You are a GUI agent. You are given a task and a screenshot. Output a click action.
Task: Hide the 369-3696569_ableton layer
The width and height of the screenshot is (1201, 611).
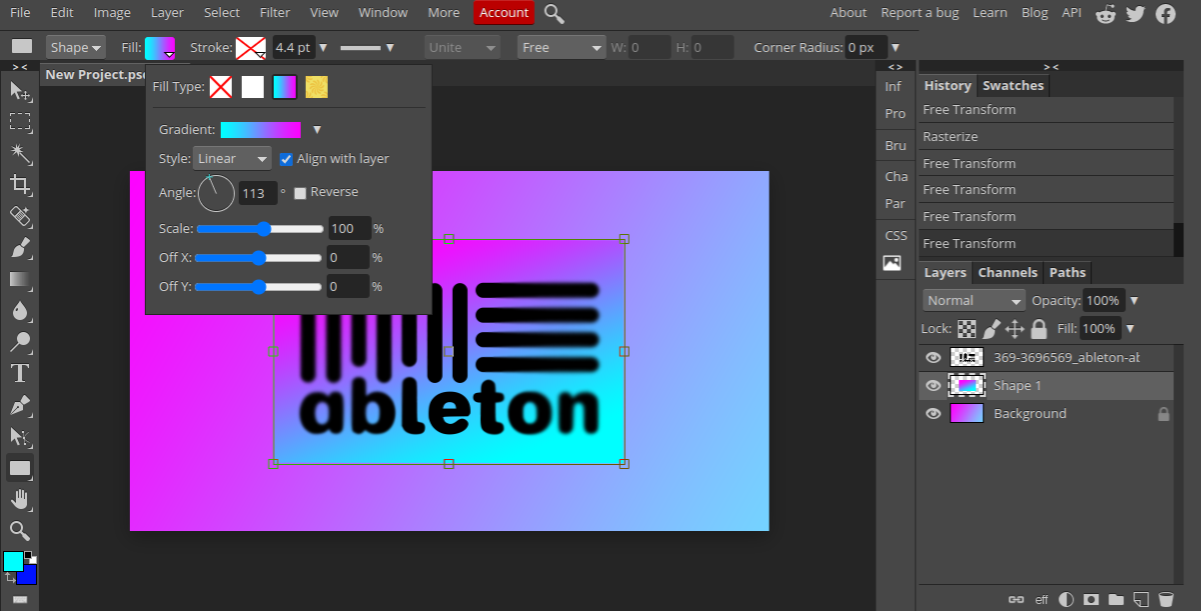pyautogui.click(x=933, y=357)
